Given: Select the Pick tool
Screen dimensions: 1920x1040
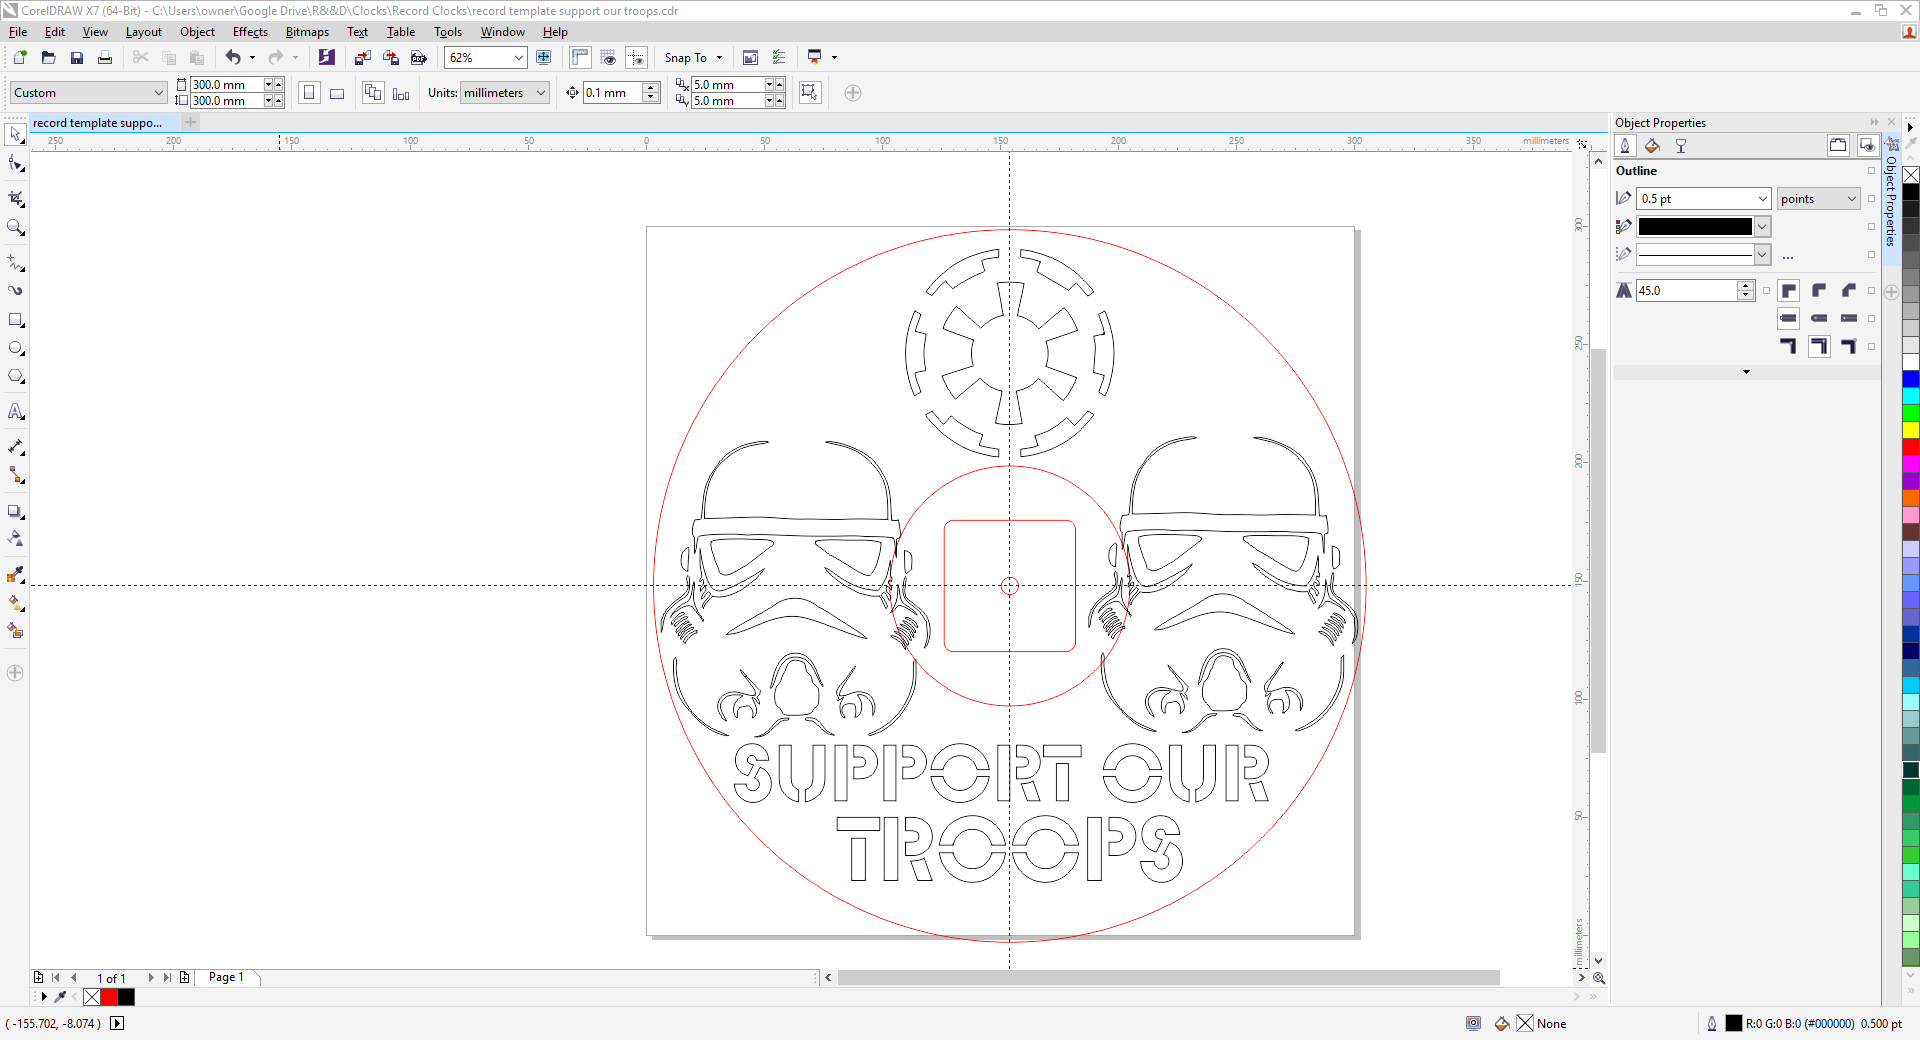Looking at the screenshot, I should 15,134.
